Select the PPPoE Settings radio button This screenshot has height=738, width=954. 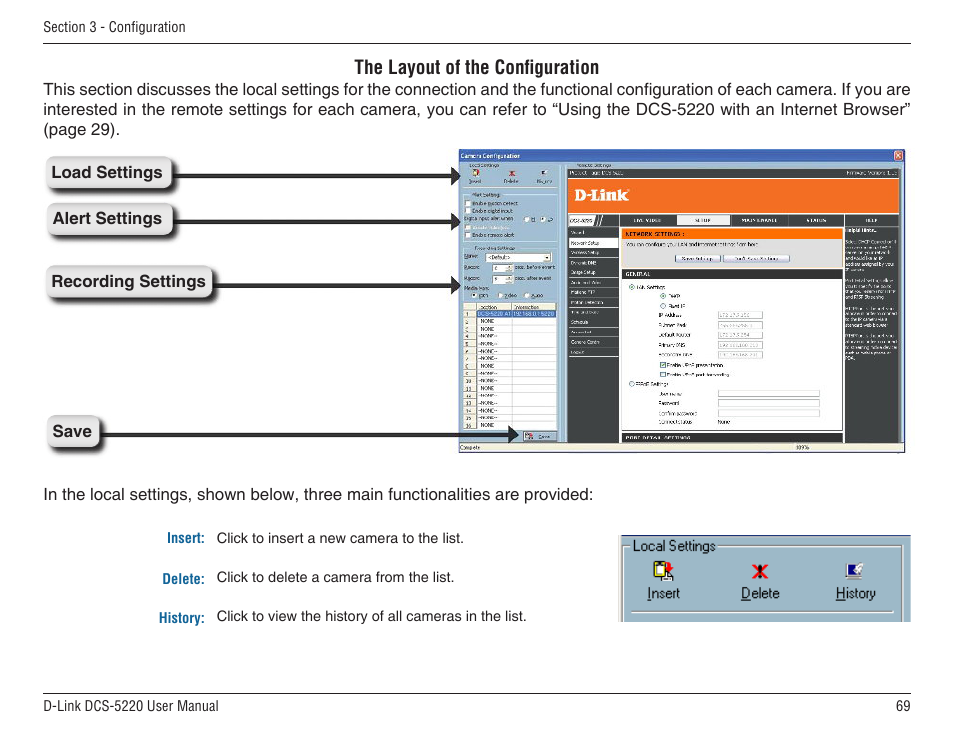coord(632,384)
